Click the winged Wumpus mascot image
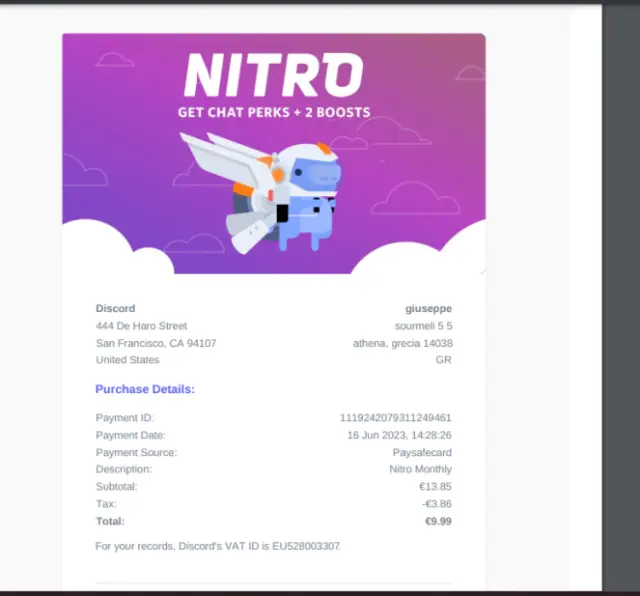The height and width of the screenshot is (596, 640). [x=261, y=192]
